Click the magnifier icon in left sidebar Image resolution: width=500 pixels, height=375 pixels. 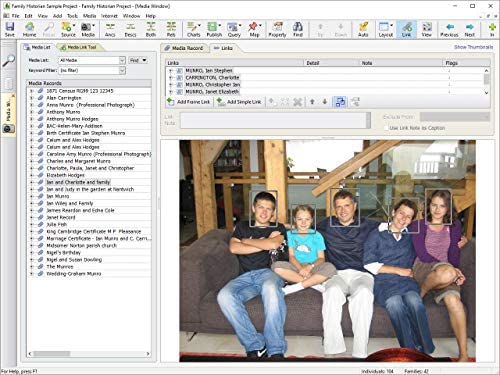click(9, 60)
